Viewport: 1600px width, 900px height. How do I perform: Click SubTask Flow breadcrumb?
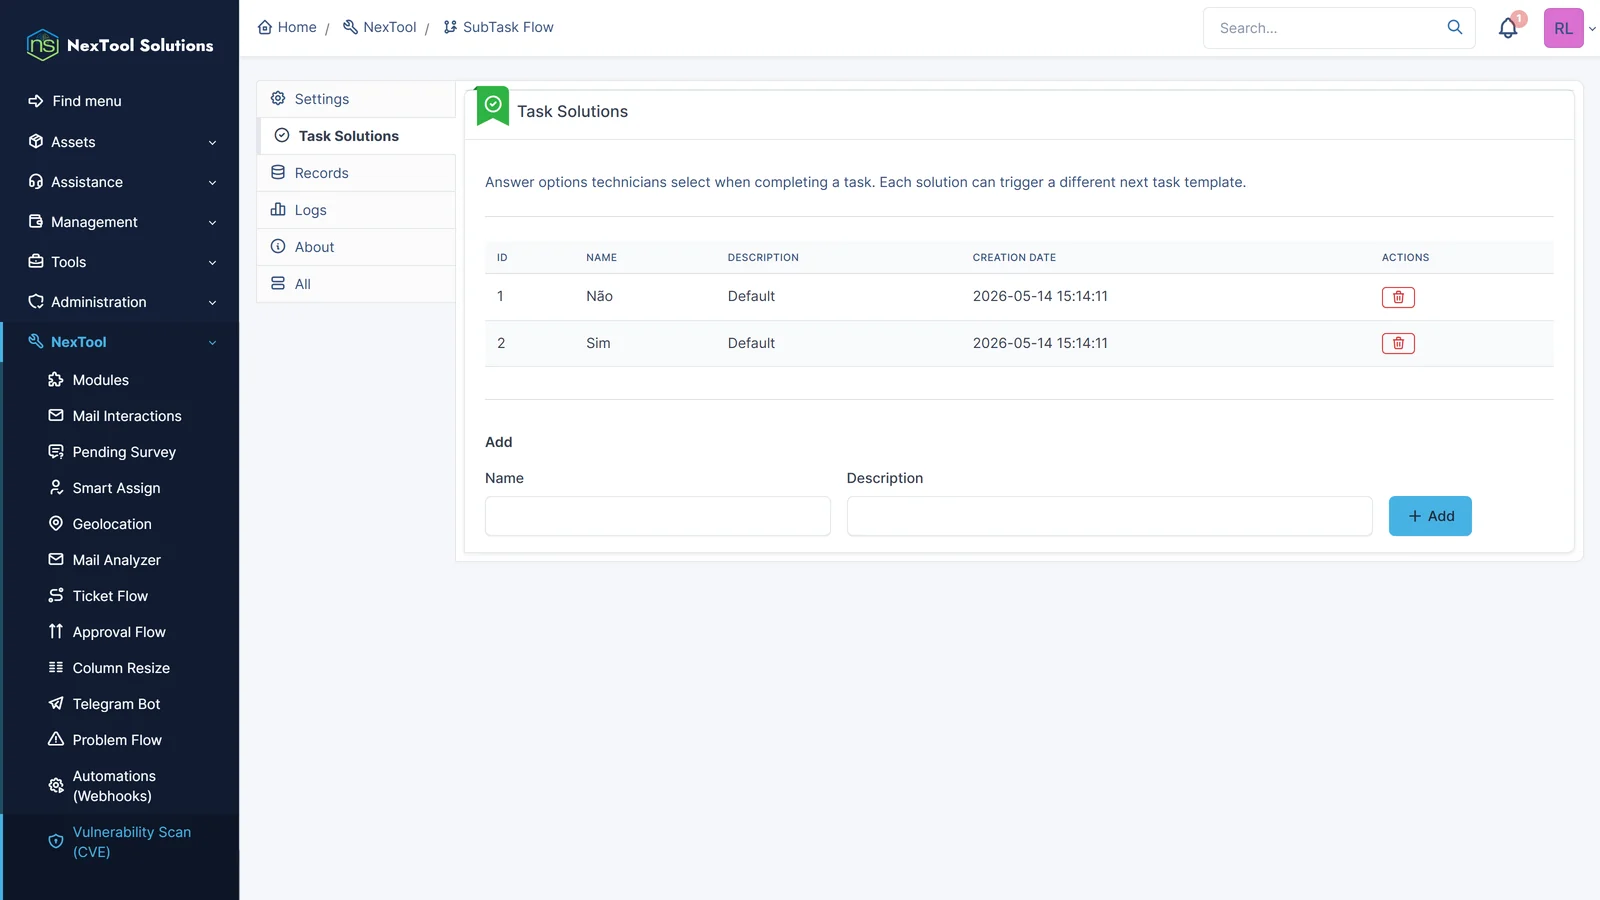coord(498,27)
